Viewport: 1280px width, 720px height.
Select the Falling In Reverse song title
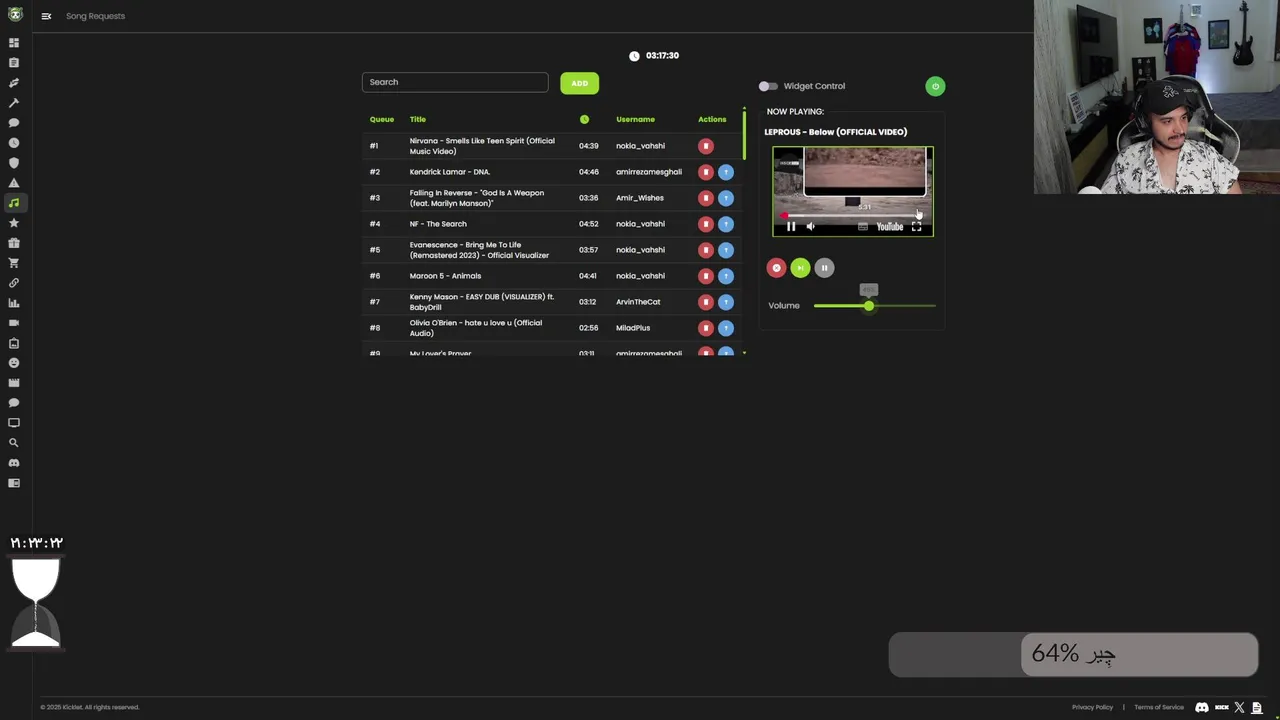click(x=477, y=198)
